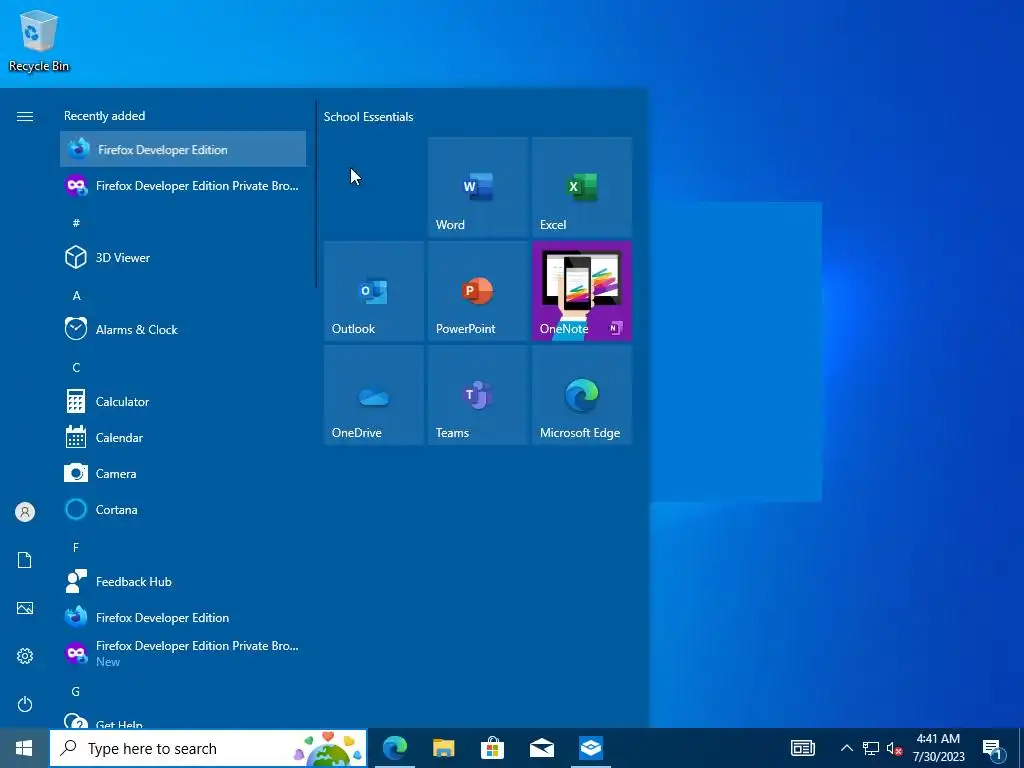This screenshot has width=1024, height=768.
Task: Open the network status tray icon
Action: pyautogui.click(x=871, y=748)
